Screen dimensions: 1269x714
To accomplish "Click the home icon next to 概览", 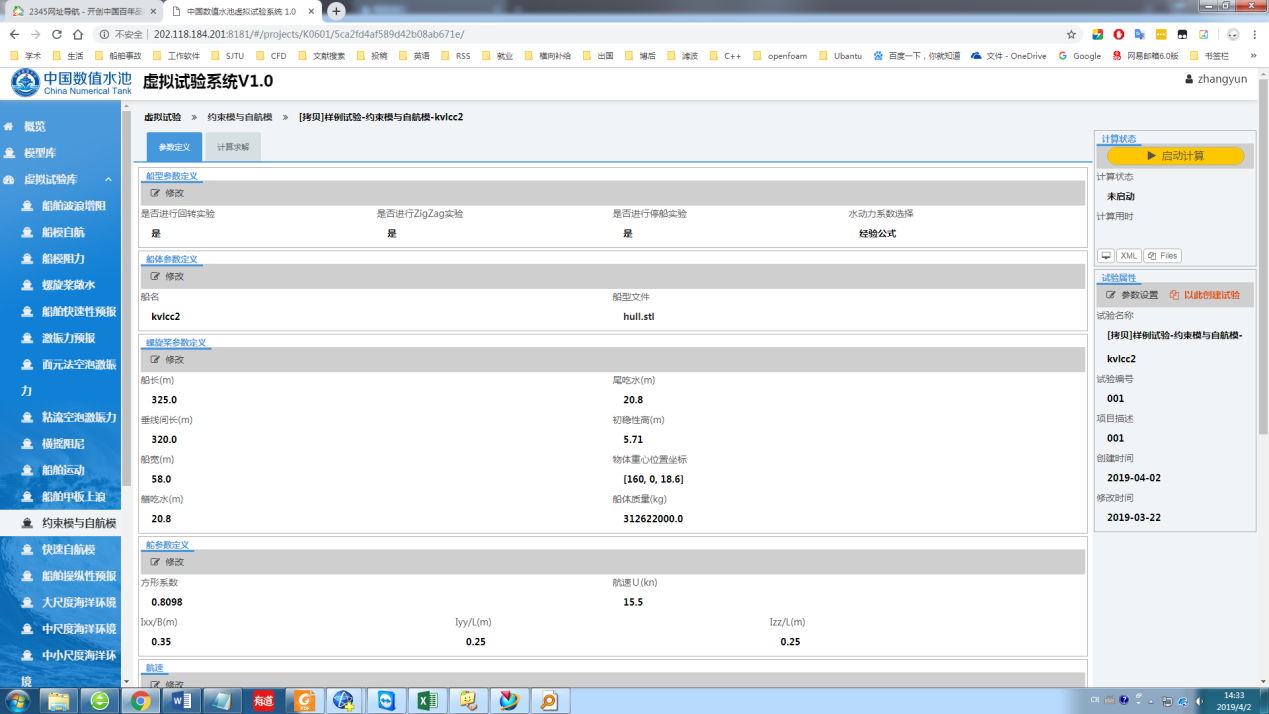I will tap(9, 127).
